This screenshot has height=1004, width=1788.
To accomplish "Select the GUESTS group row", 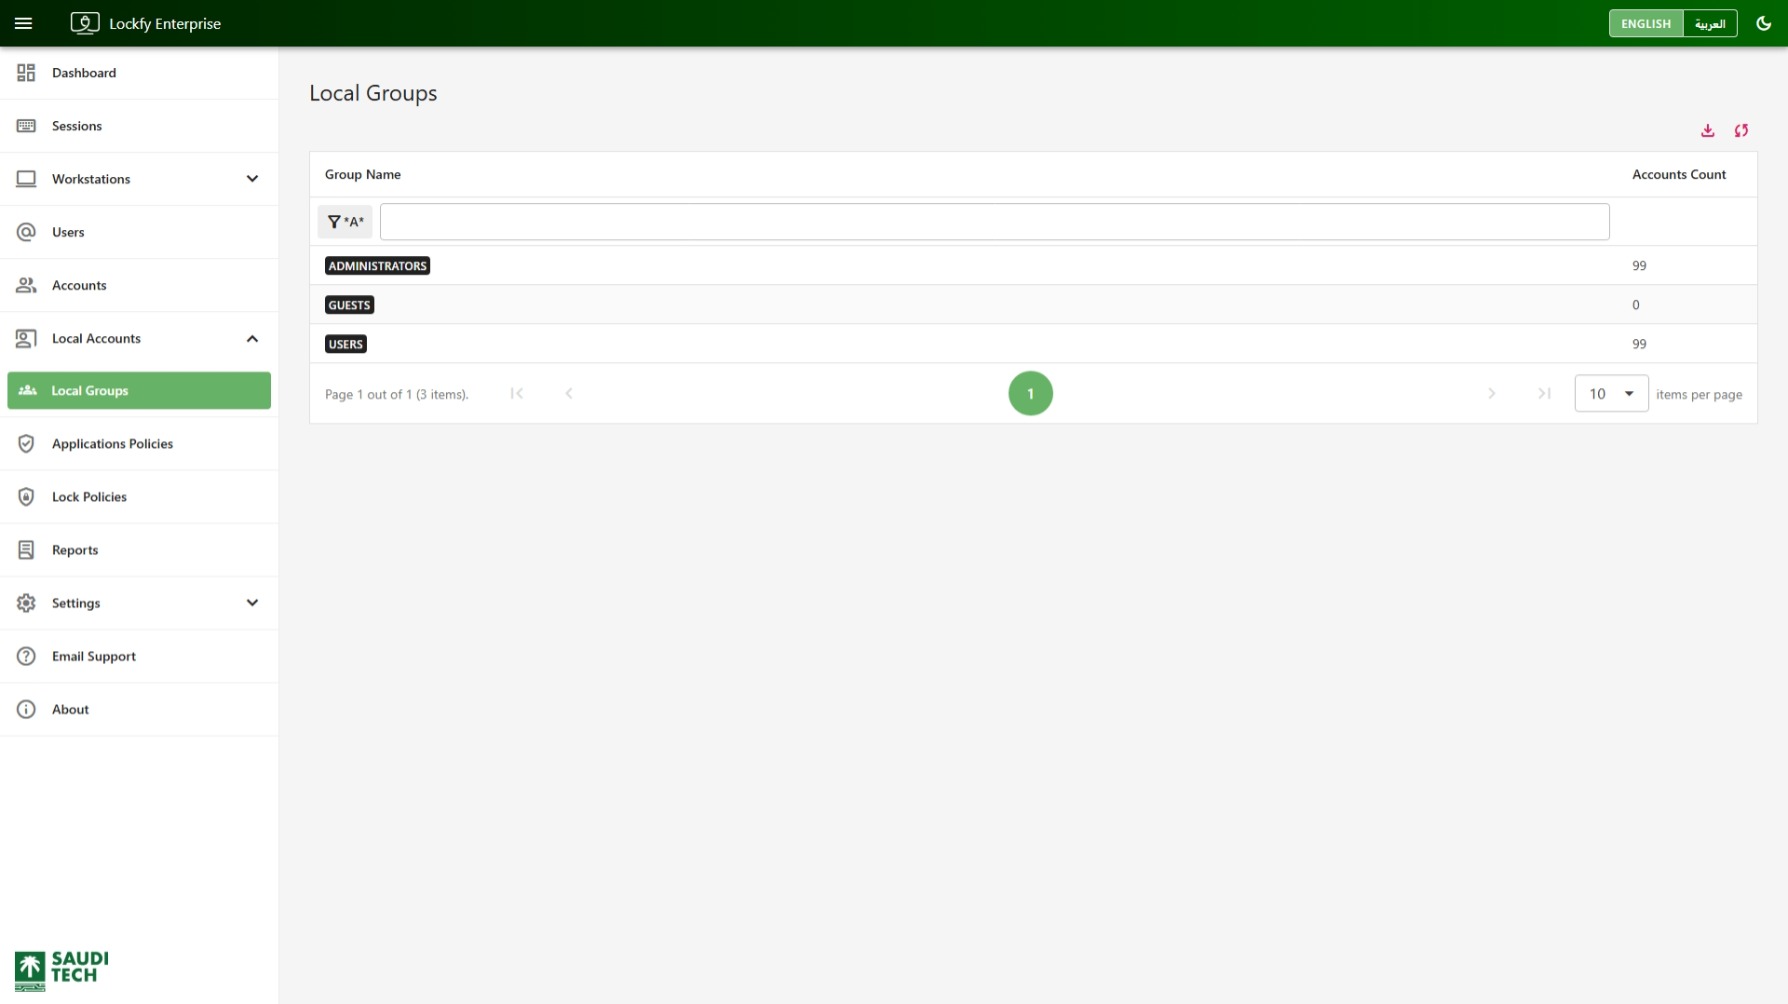I will pos(1033,305).
